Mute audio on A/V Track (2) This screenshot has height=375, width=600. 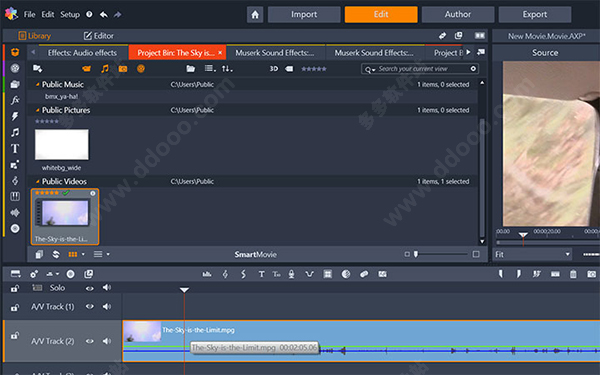107,341
